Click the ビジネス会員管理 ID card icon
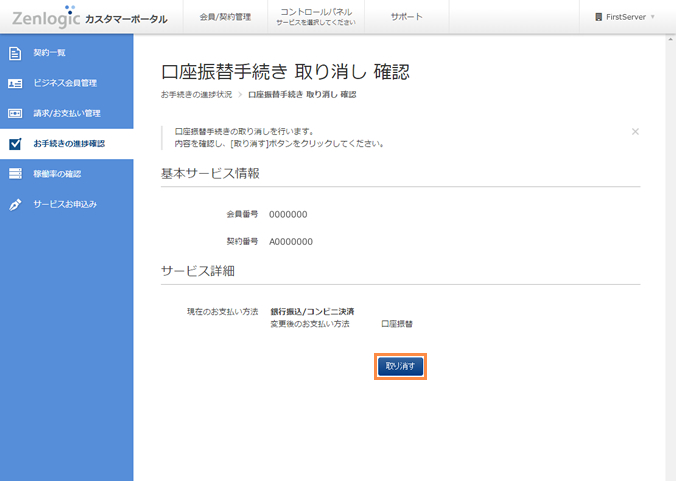Image resolution: width=676 pixels, height=481 pixels. click(15, 83)
